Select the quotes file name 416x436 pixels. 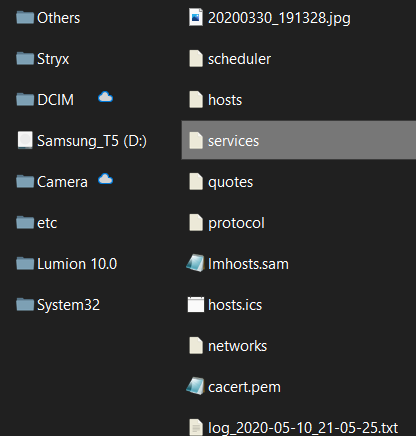(231, 183)
